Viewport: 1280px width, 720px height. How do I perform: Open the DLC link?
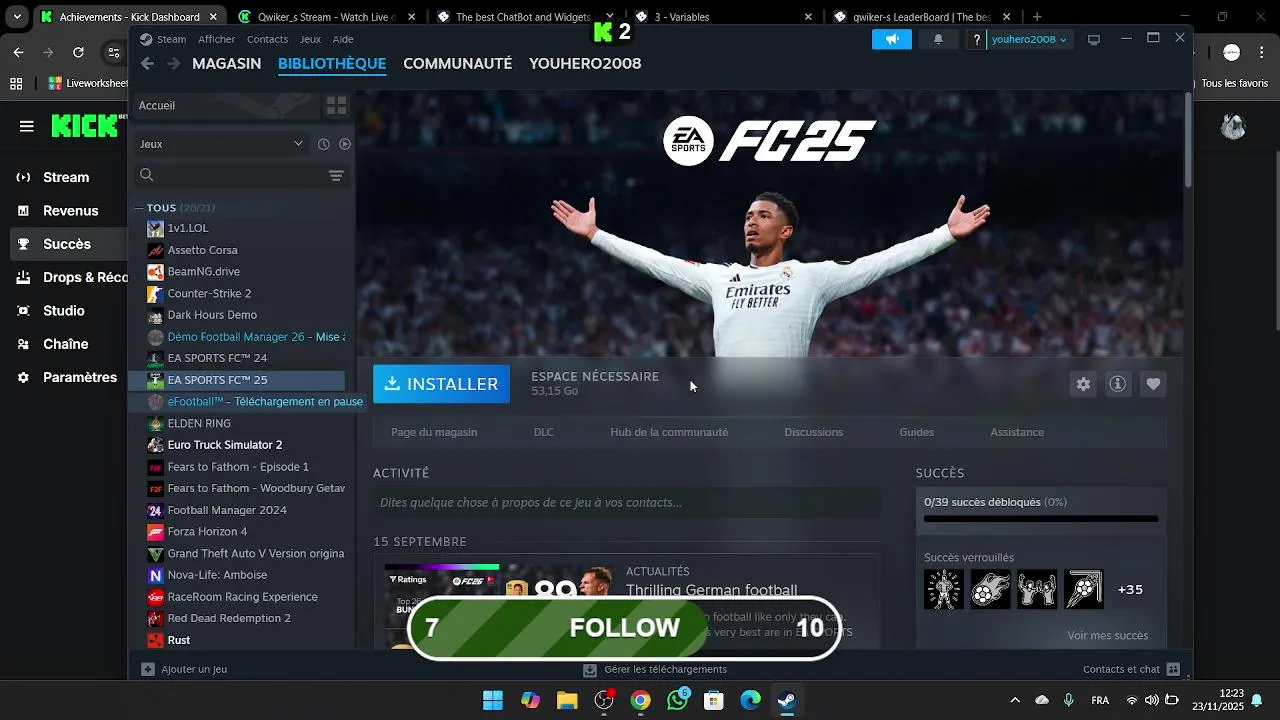543,432
